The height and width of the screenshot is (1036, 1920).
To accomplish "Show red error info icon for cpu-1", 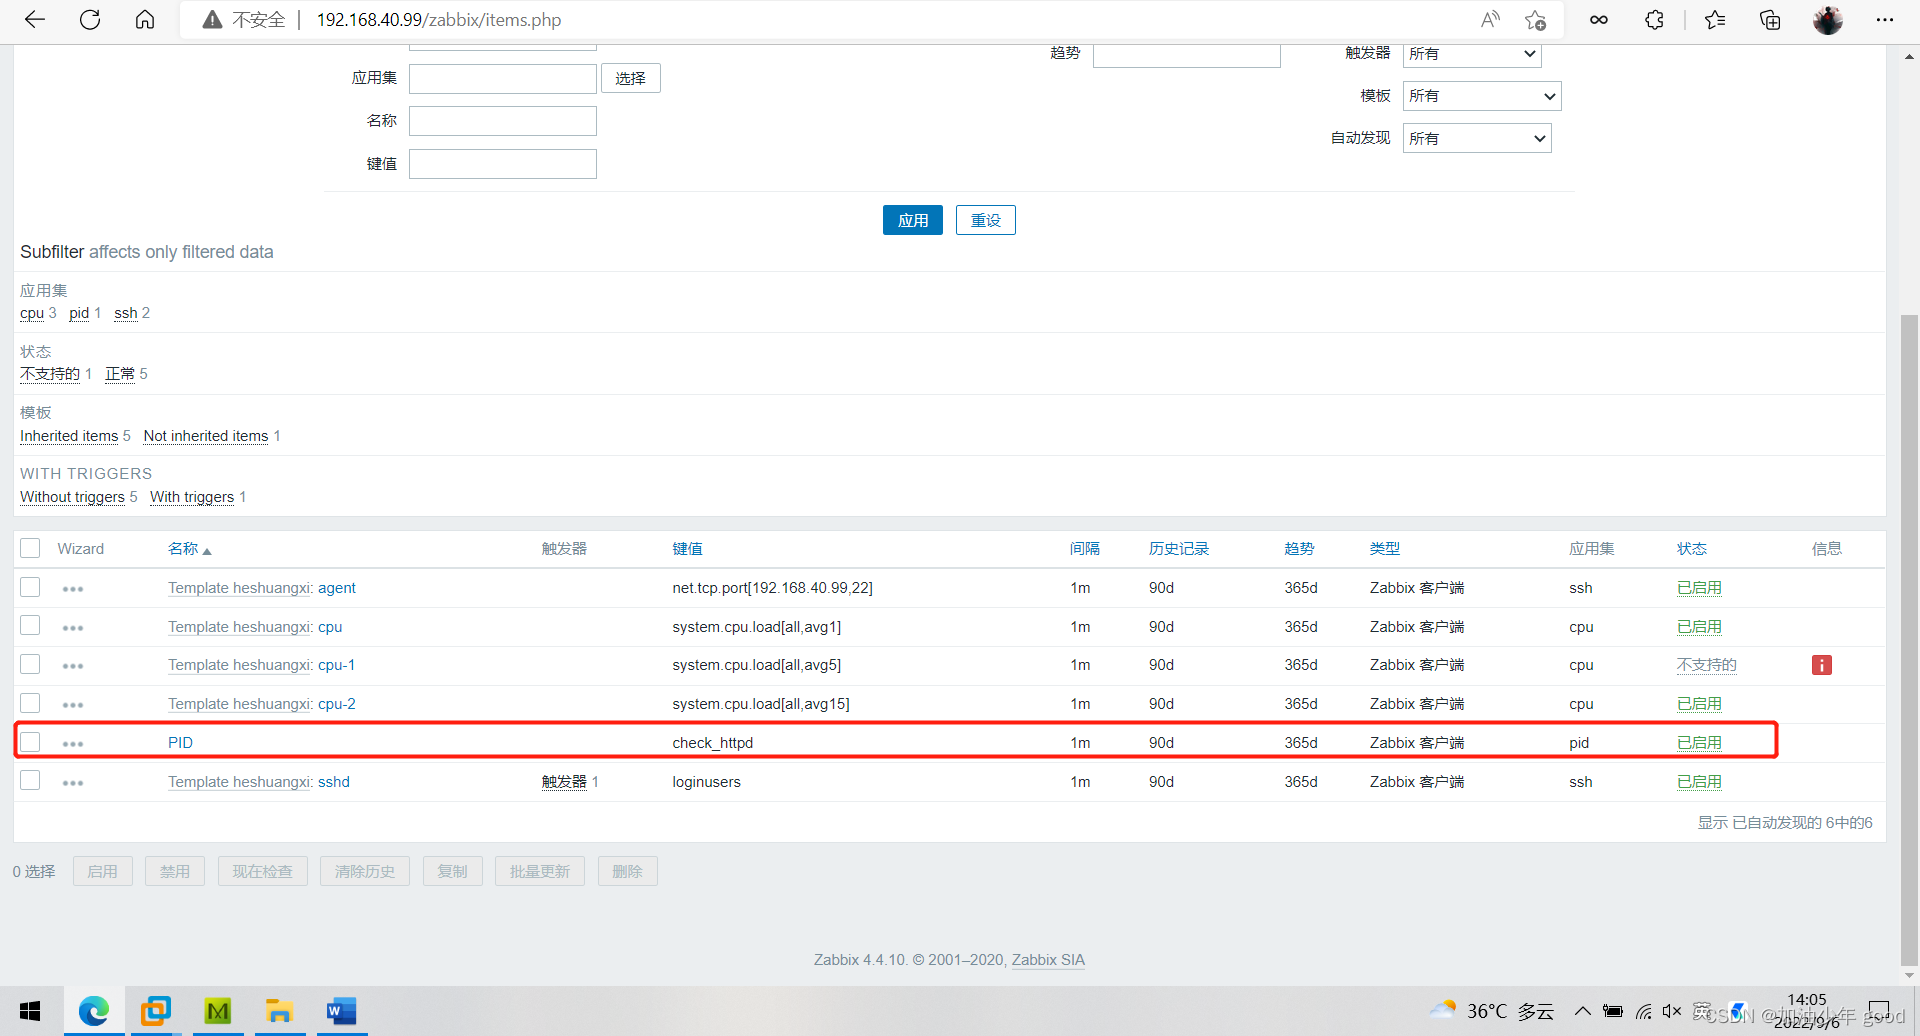I will point(1822,665).
